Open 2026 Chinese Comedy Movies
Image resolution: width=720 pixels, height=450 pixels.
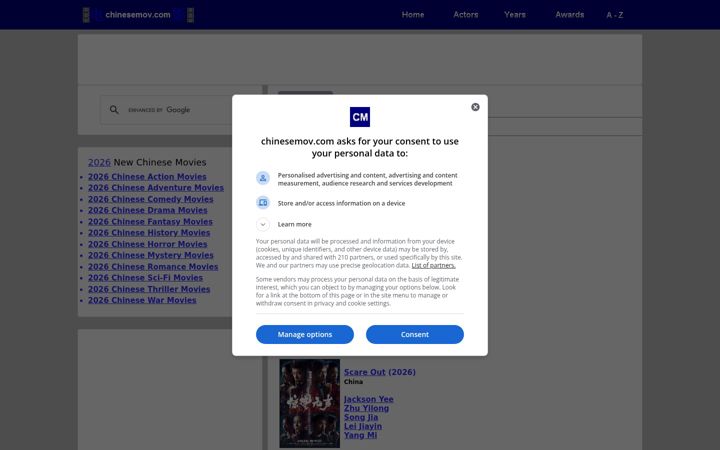tap(151, 199)
